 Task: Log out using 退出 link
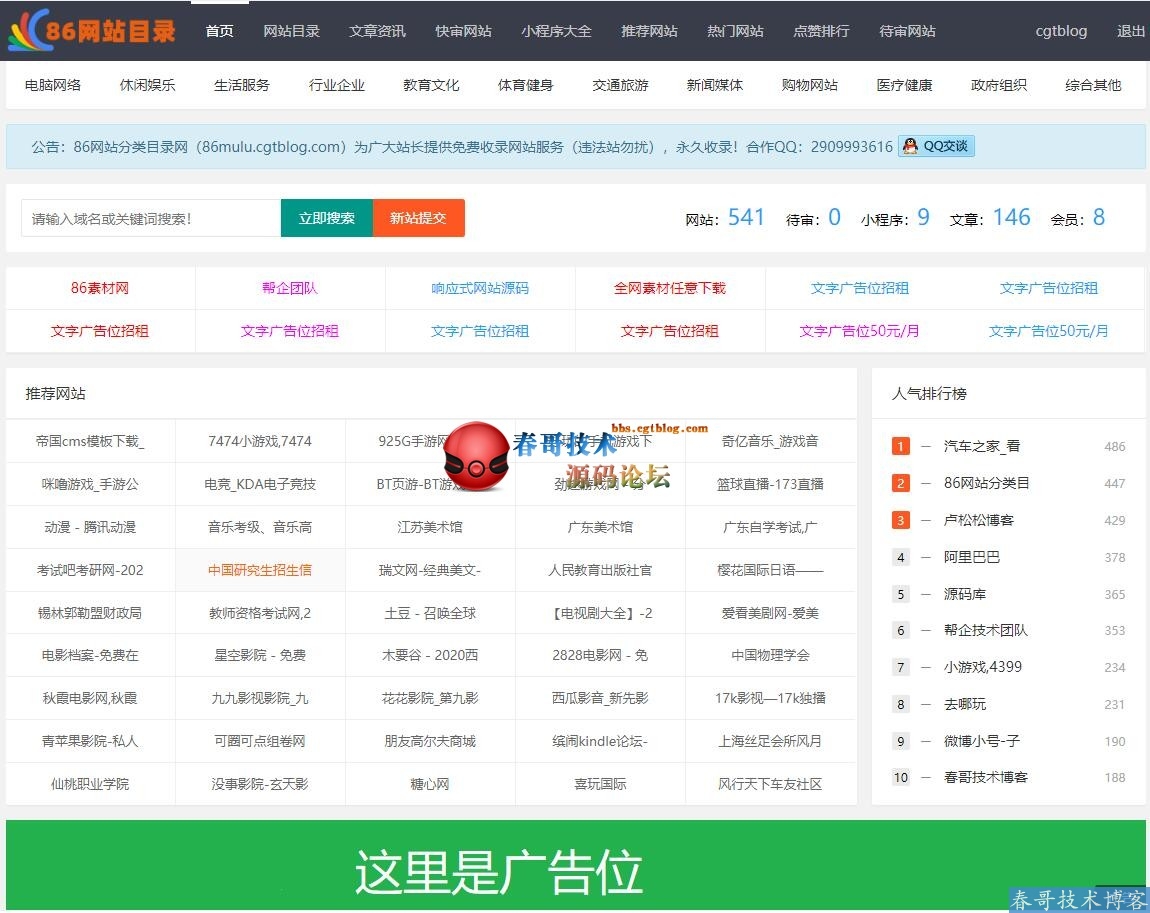point(1130,31)
